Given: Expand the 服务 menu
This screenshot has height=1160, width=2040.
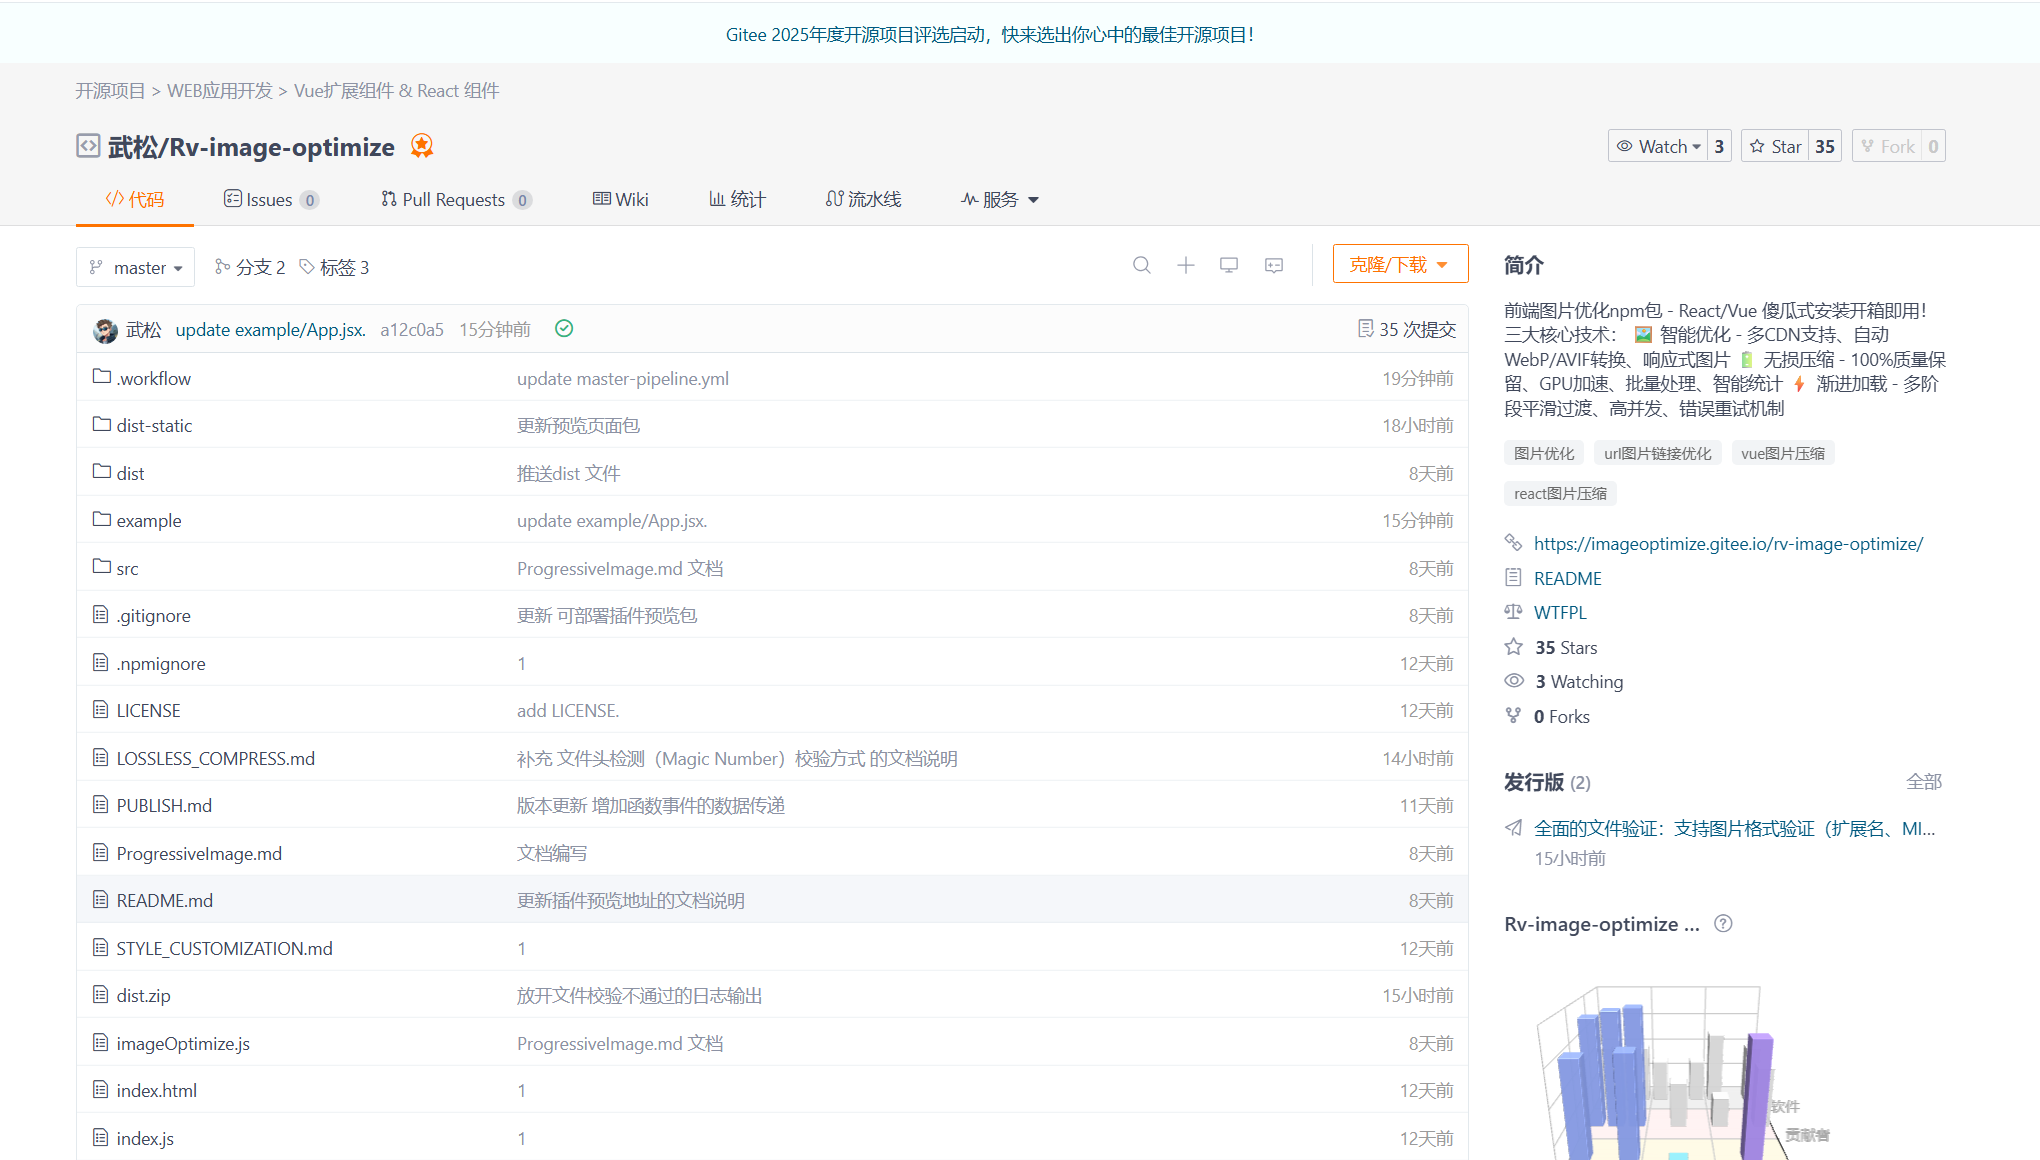Looking at the screenshot, I should (1000, 199).
